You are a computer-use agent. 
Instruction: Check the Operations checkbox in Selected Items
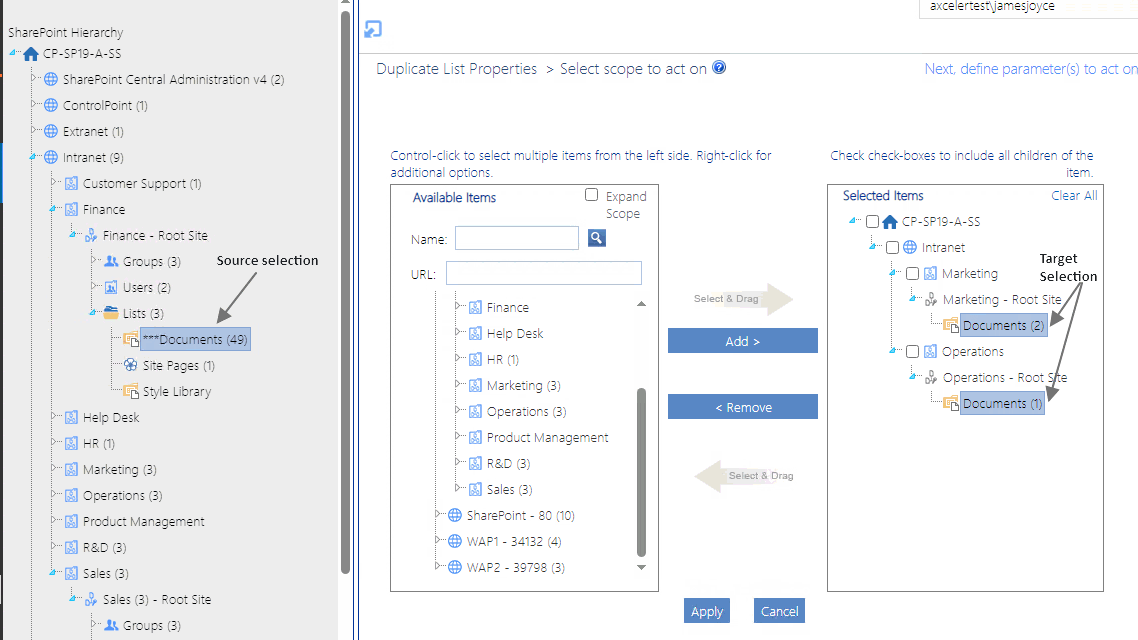coord(913,351)
